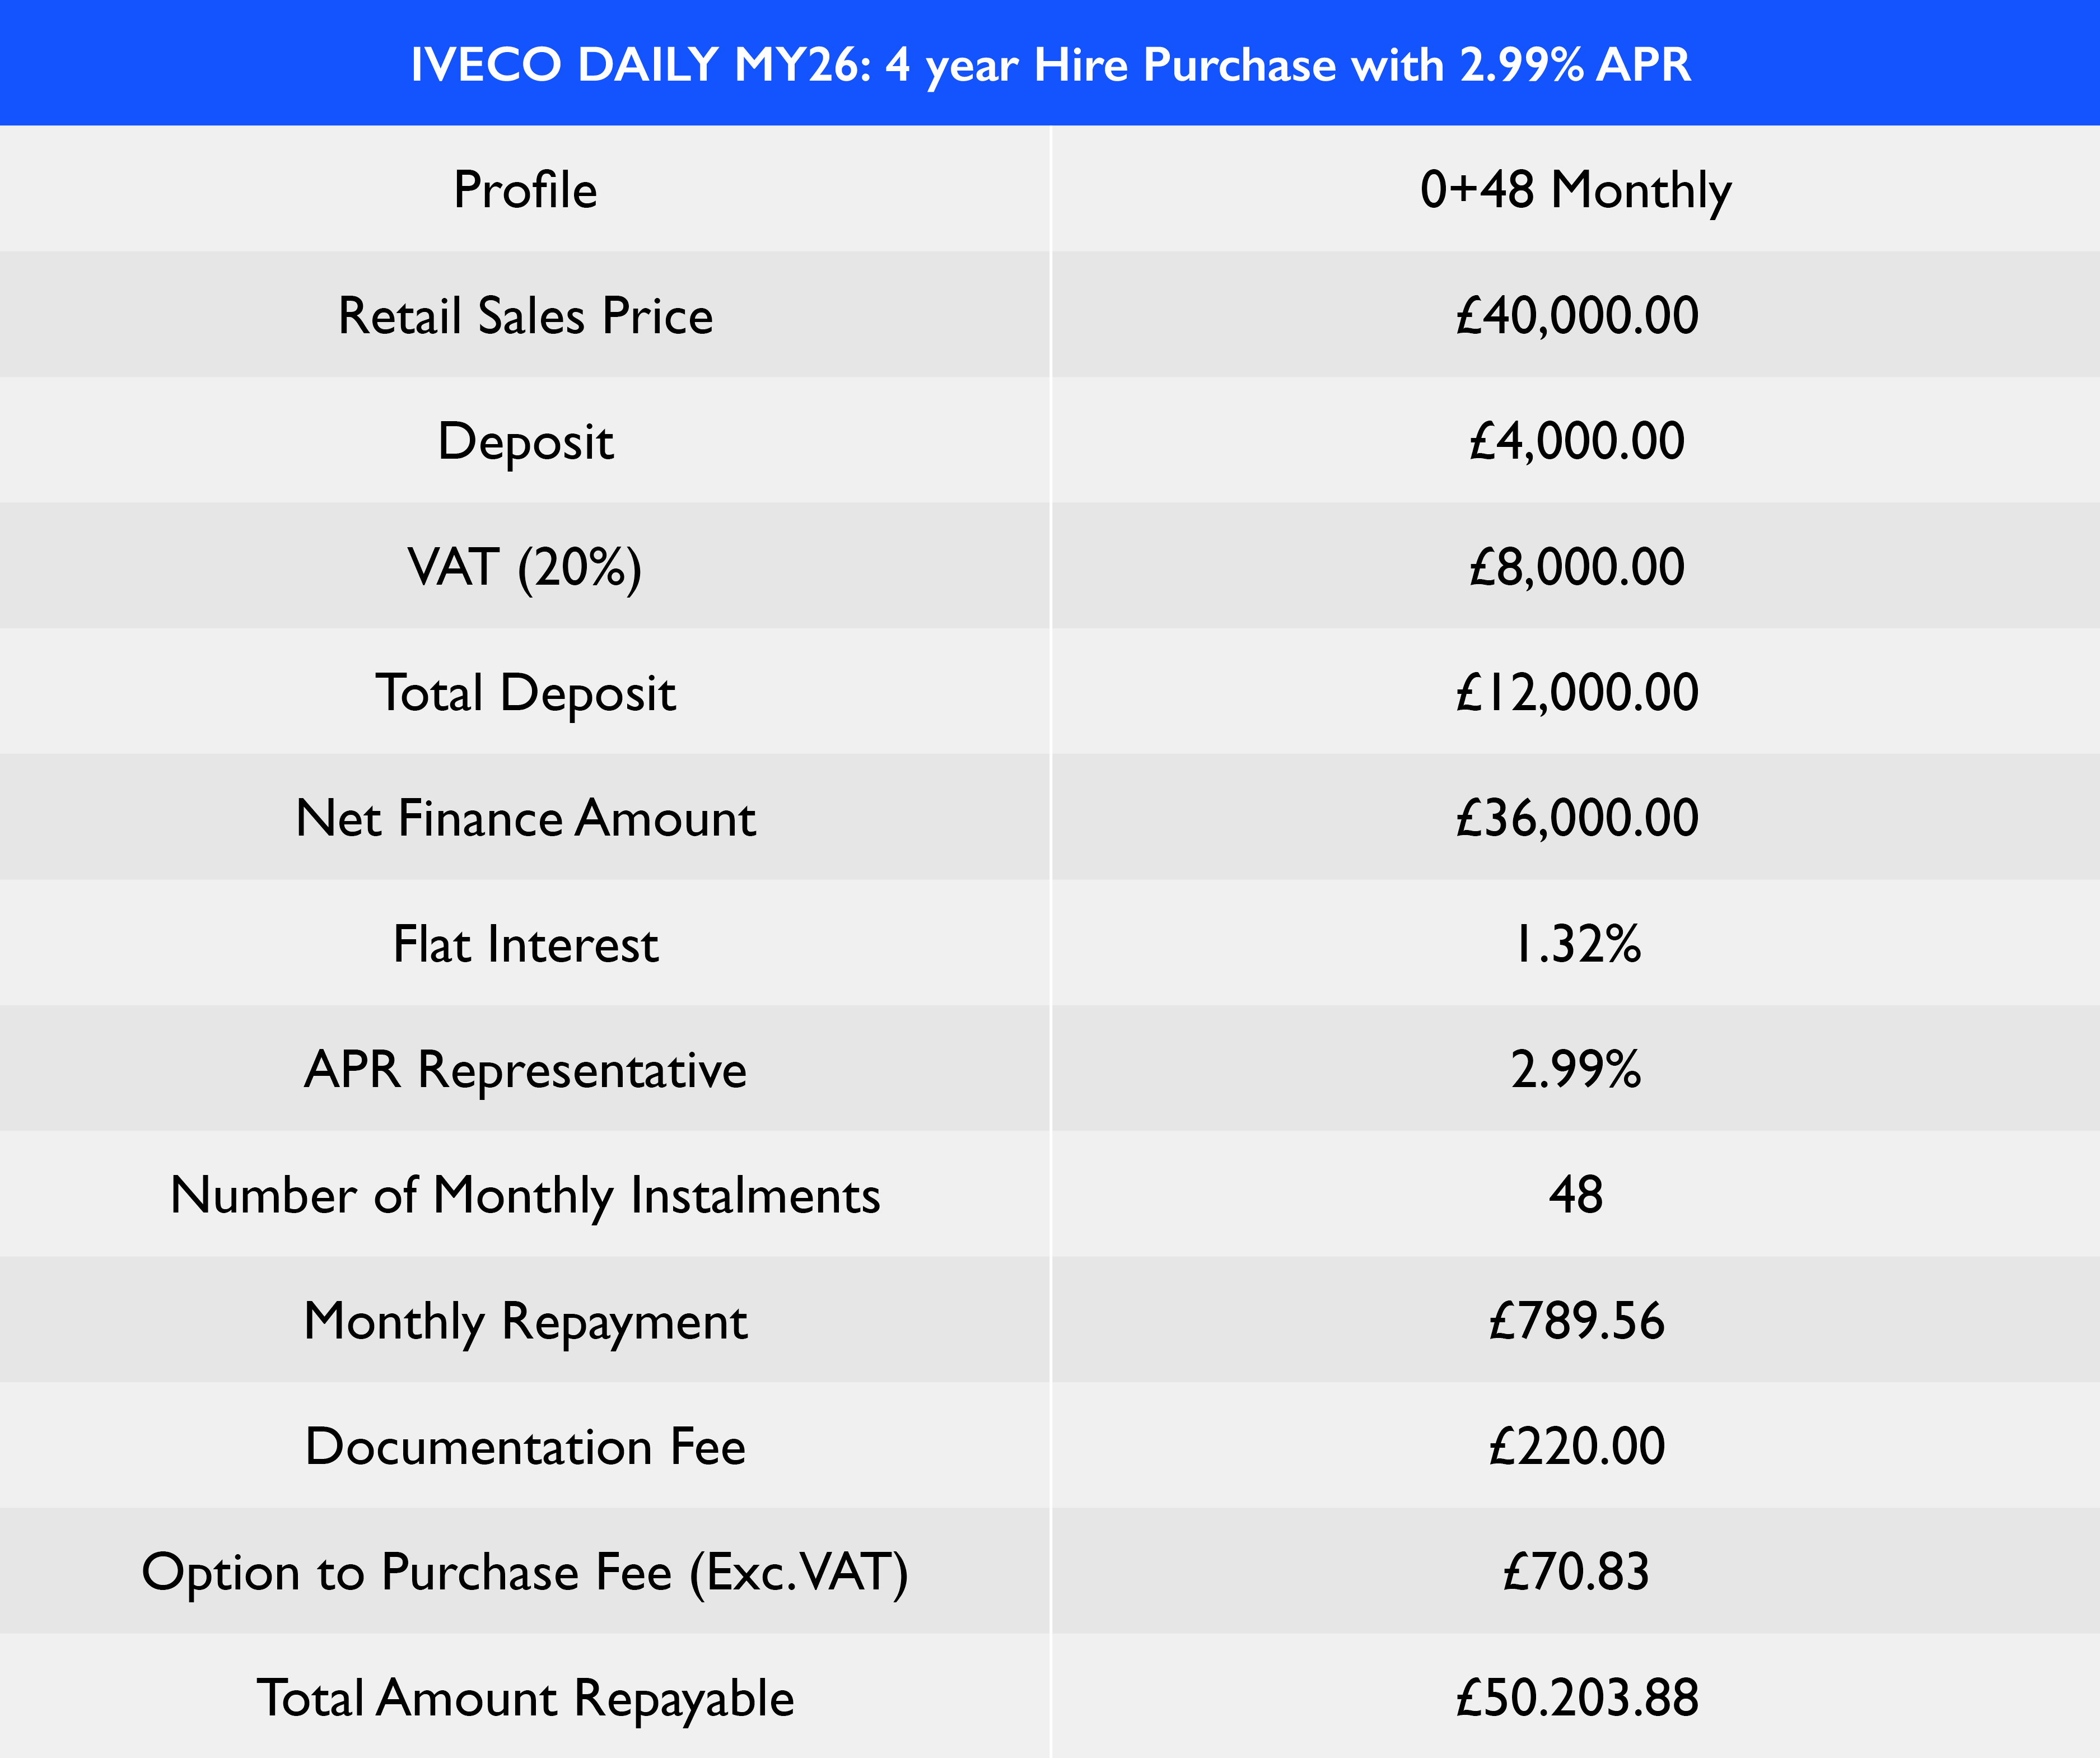Click the blue IVECO DAILY MY26 header title

(1050, 65)
